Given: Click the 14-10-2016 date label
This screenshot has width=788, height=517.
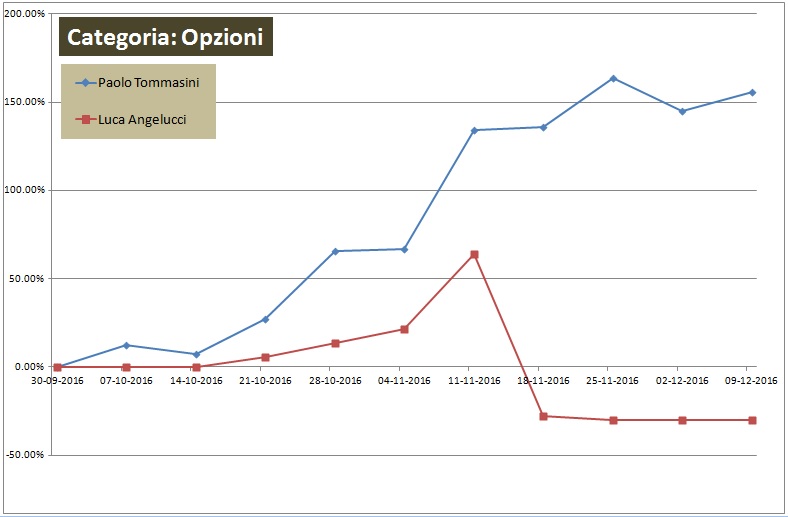Looking at the screenshot, I should pyautogui.click(x=196, y=380).
